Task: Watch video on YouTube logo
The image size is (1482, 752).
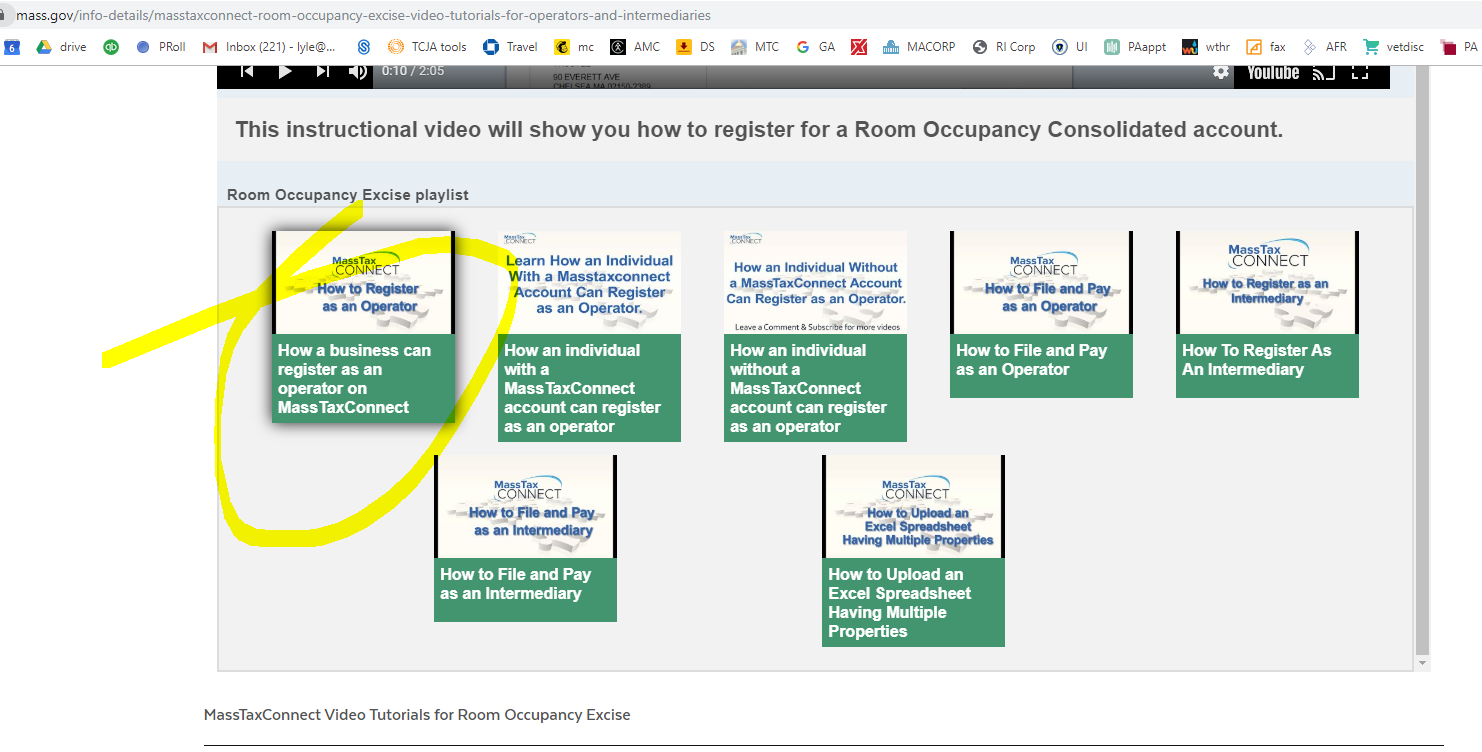Action: coord(1273,72)
